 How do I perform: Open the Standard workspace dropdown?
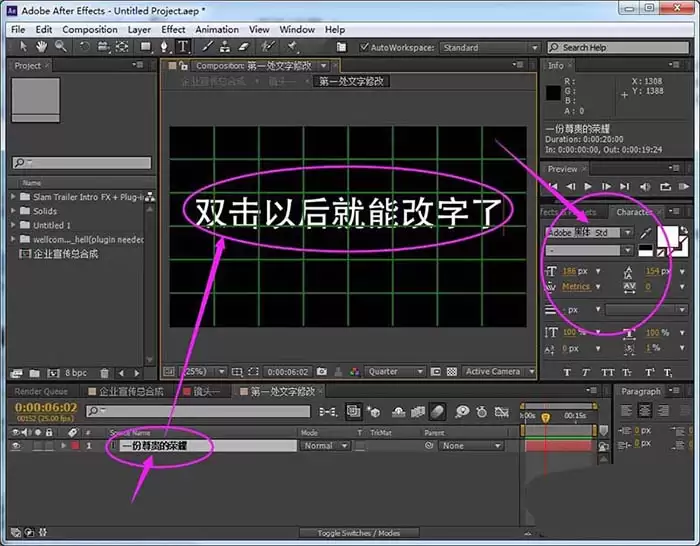point(490,47)
